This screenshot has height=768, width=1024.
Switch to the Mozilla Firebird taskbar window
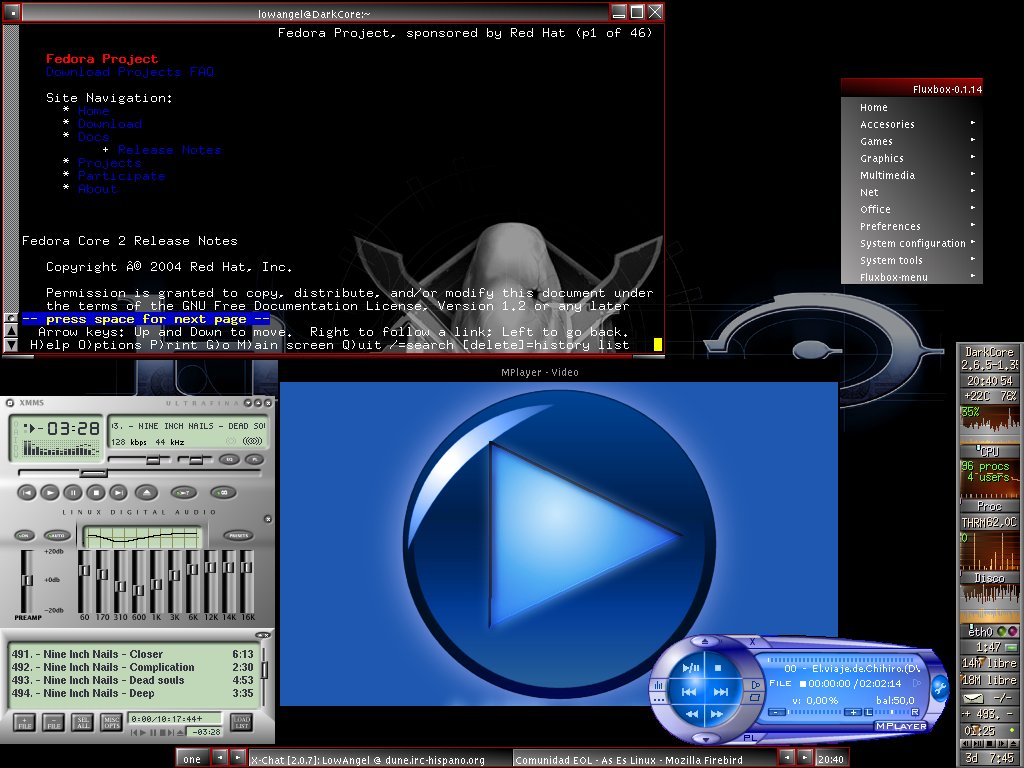pos(643,759)
